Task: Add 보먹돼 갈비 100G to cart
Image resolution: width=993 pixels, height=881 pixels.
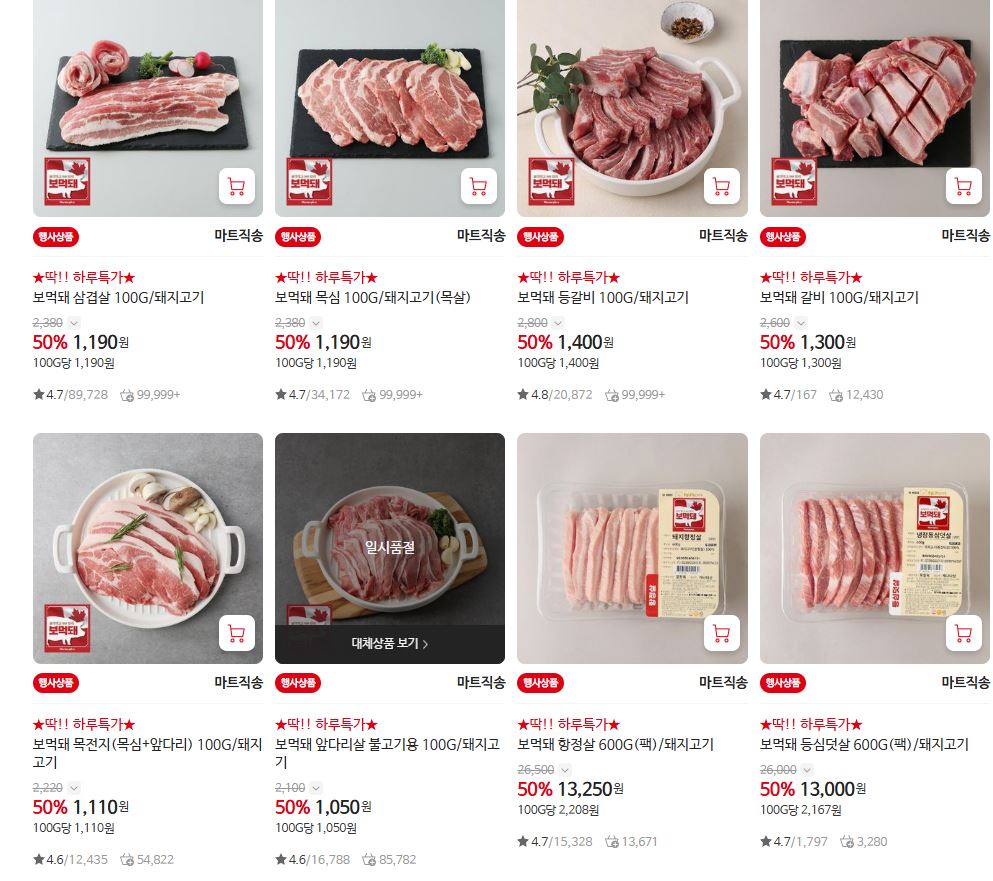Action: coord(963,187)
